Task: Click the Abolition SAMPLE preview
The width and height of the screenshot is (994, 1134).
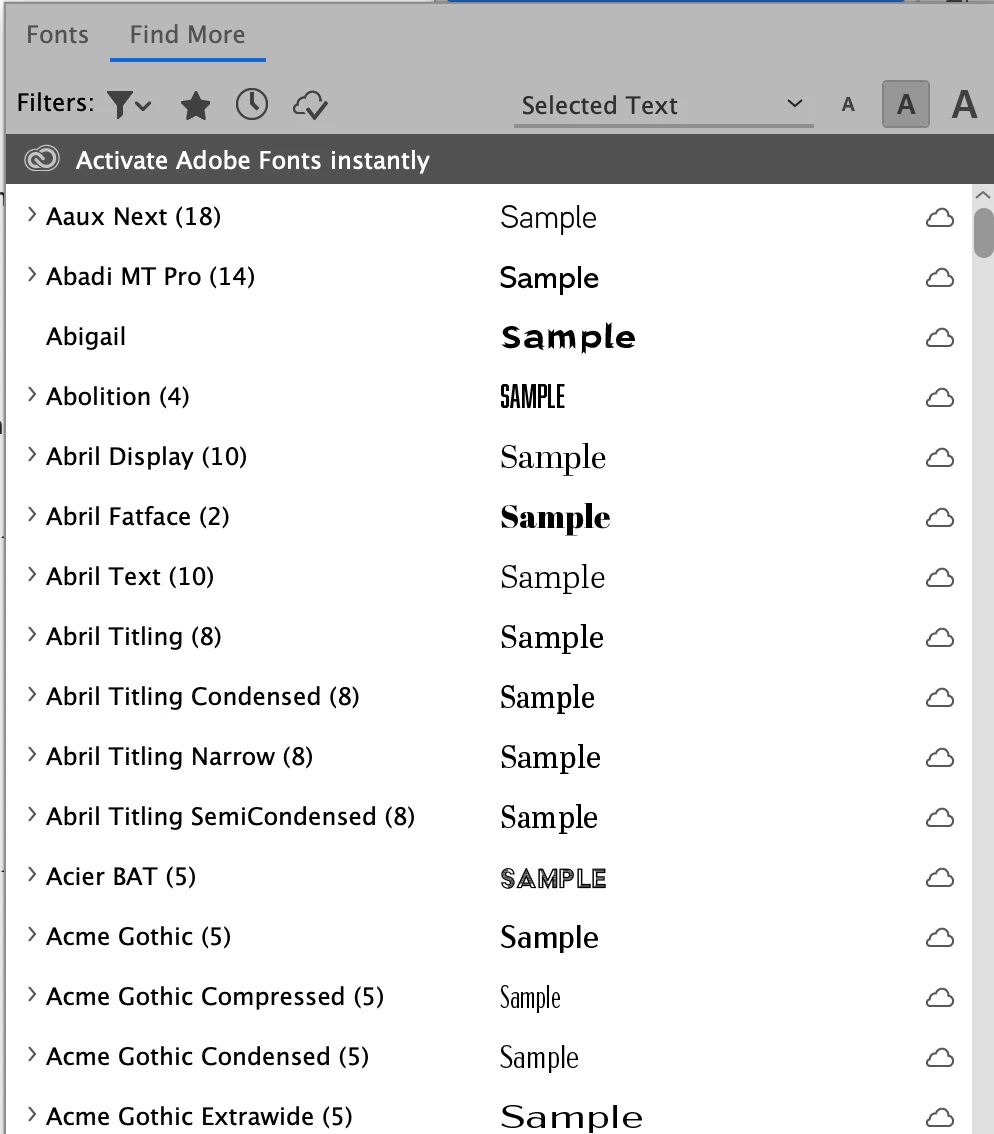Action: [532, 397]
